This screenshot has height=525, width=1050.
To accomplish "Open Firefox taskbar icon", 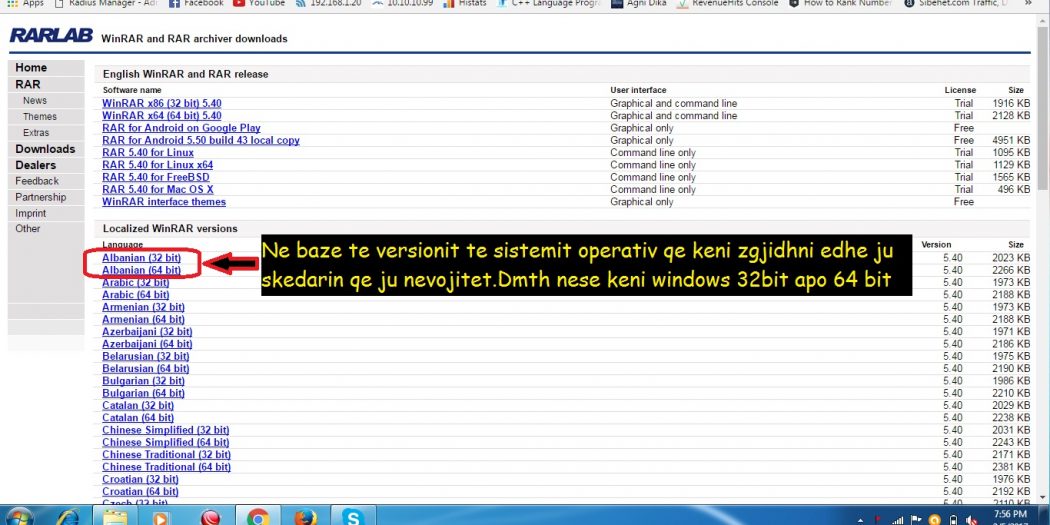I will point(305,518).
